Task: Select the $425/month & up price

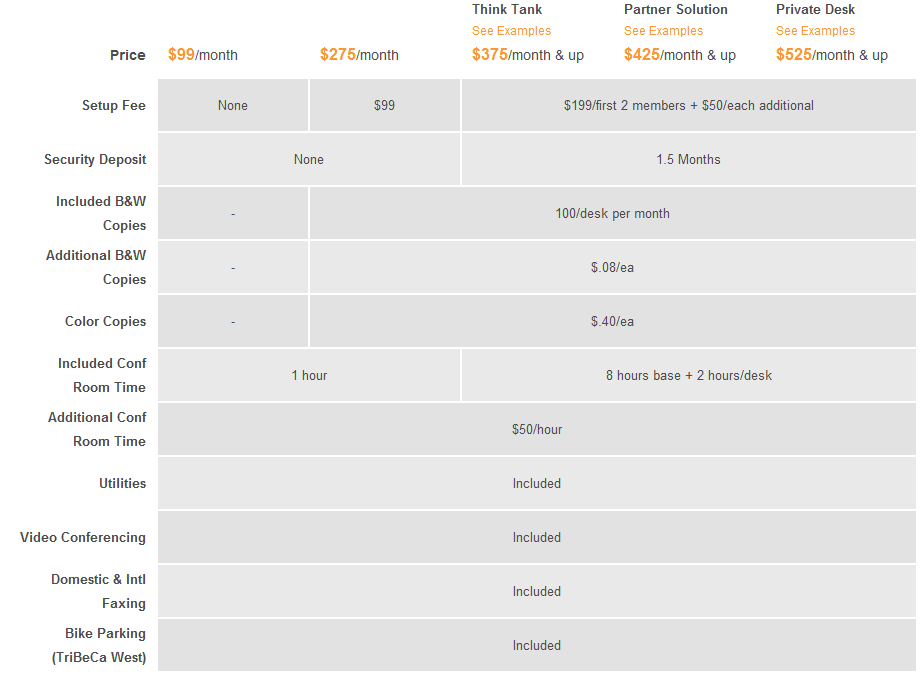Action: click(x=679, y=55)
